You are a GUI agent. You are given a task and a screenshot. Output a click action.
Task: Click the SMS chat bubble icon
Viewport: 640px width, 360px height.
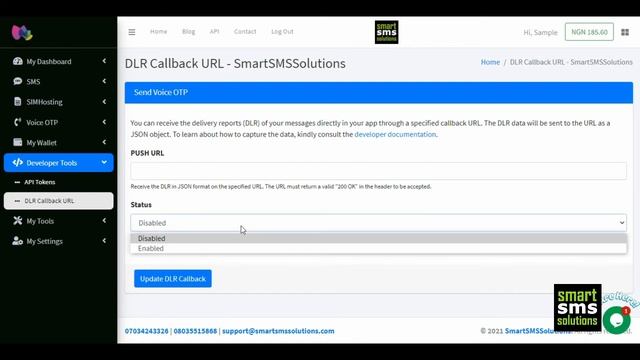[18, 81]
